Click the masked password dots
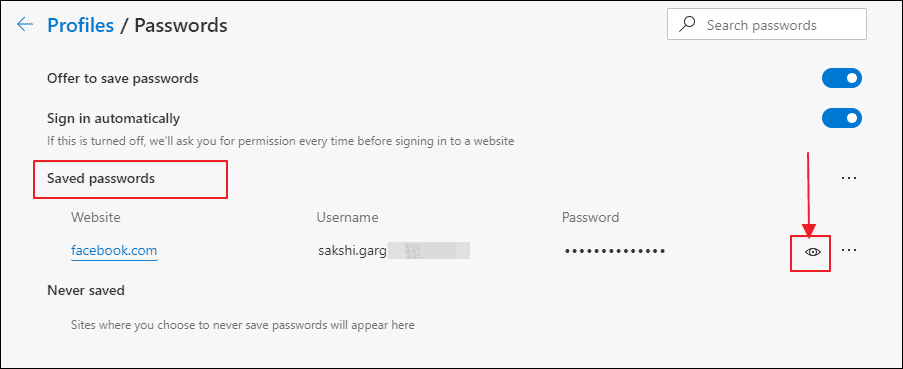903x369 pixels. point(615,251)
